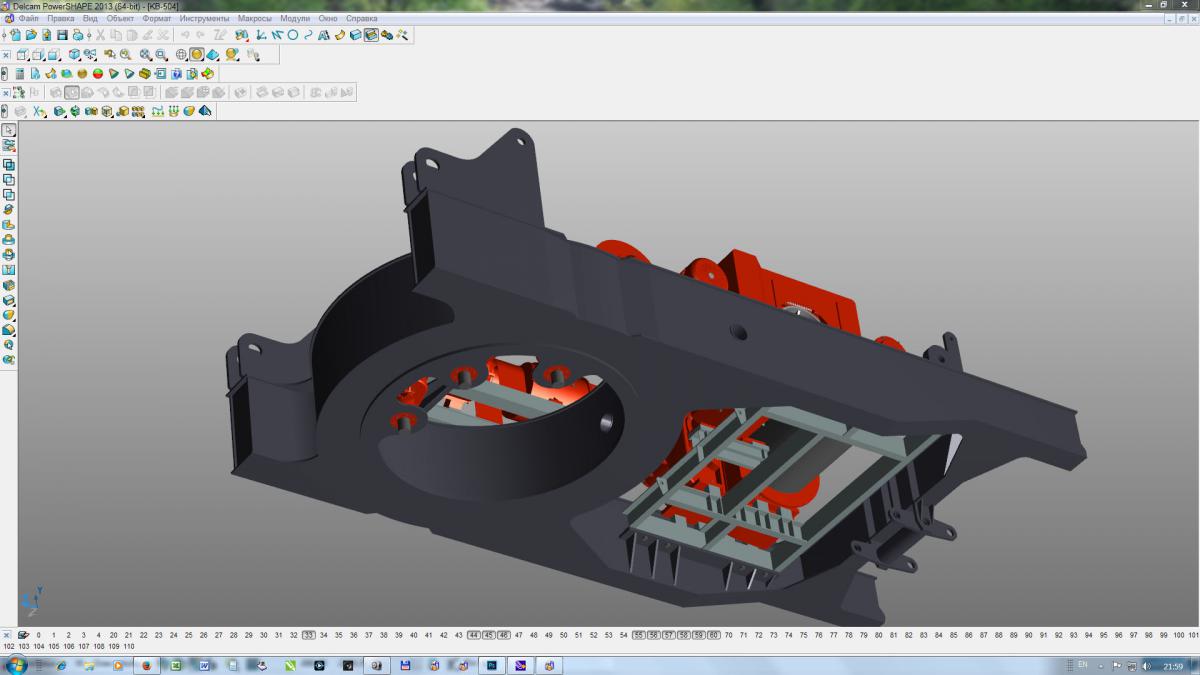Select the Circle/Arc creation tool
Screen dimensions: 1200x675
[292, 35]
